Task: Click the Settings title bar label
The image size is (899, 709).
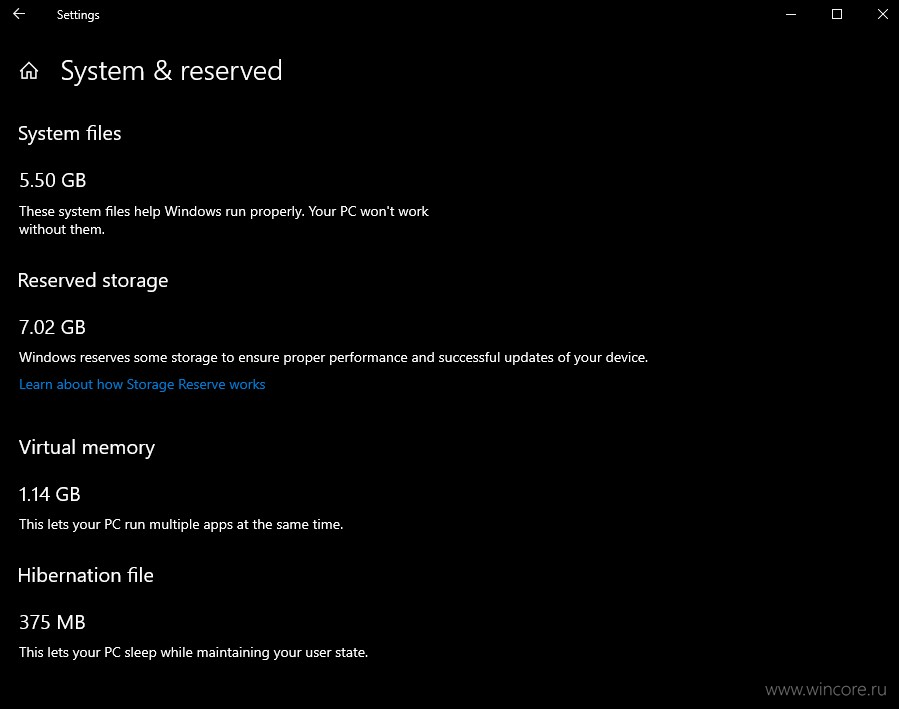Action: coord(78,15)
